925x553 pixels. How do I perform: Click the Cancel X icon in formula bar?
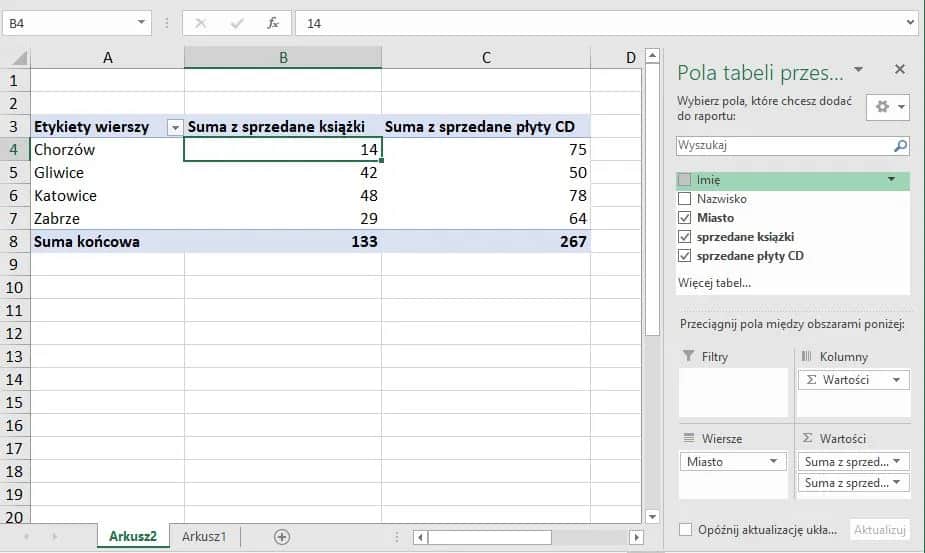point(201,23)
